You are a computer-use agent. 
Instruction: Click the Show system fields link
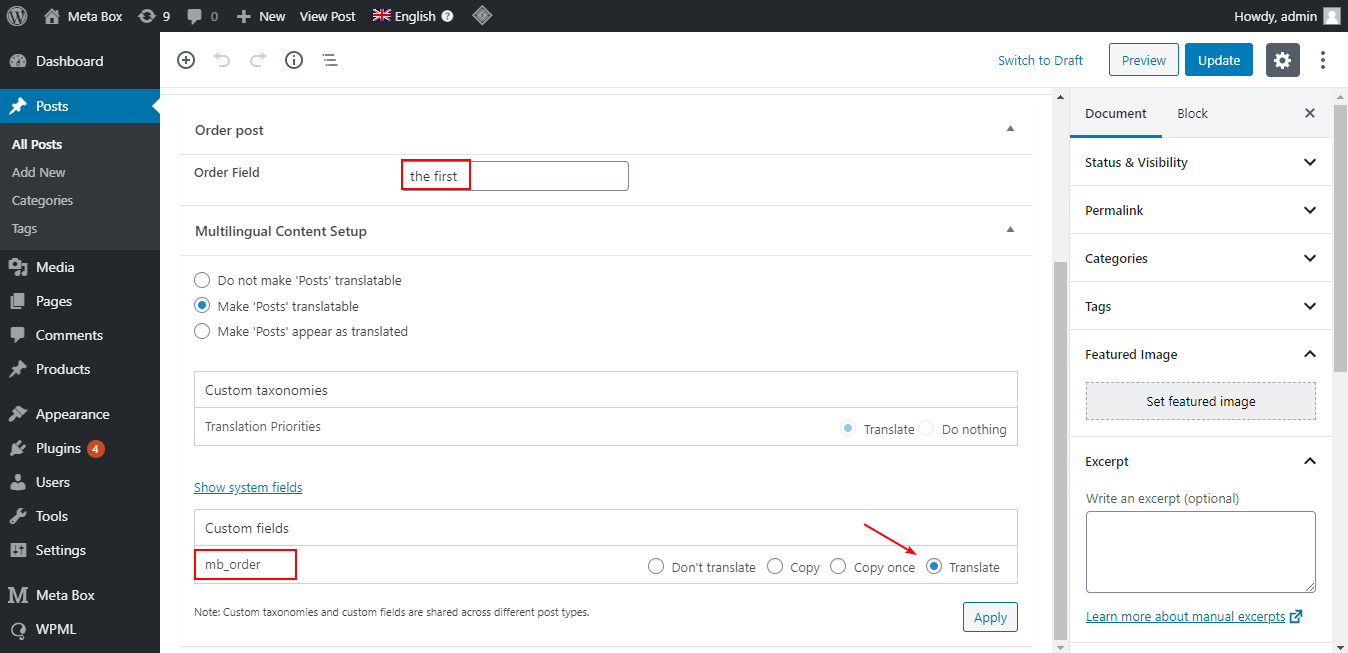(x=248, y=487)
